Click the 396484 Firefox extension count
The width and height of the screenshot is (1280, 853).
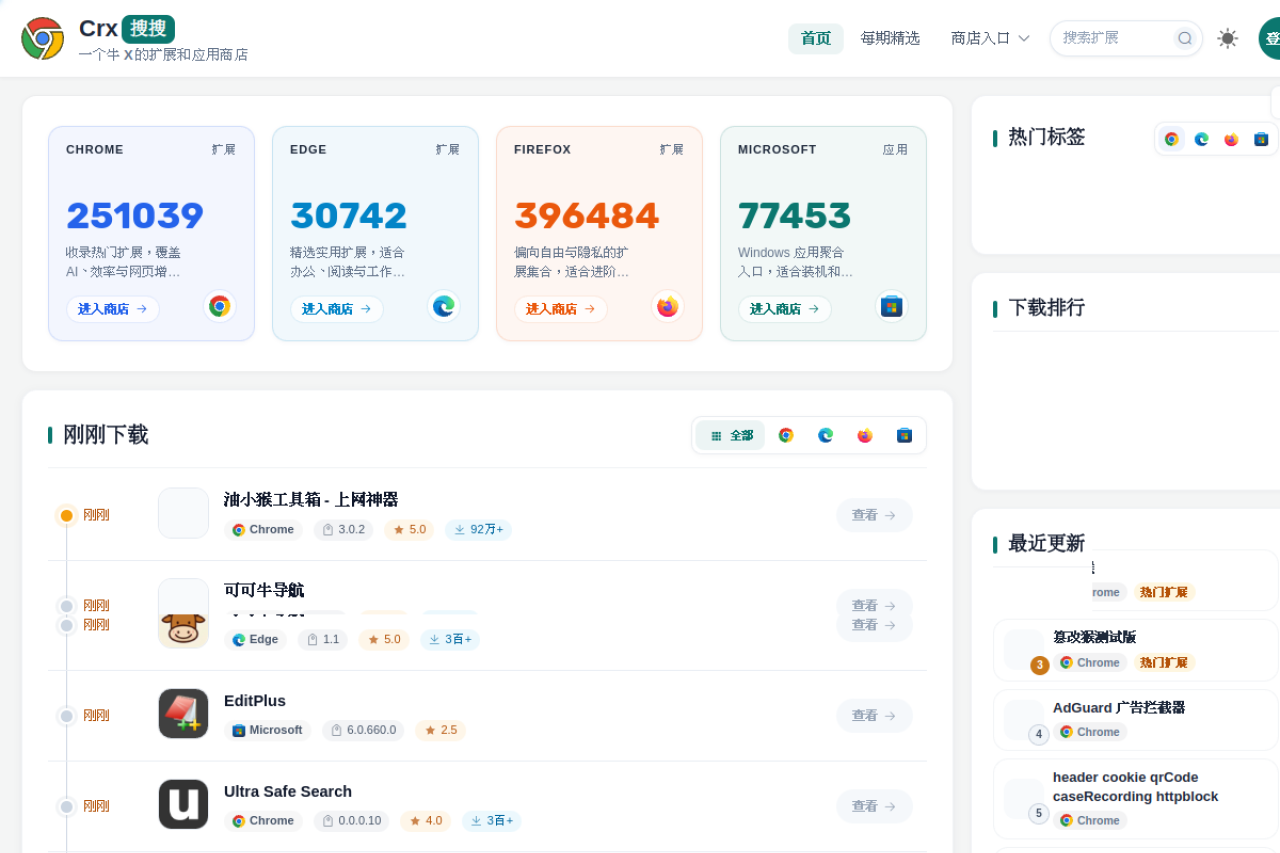(587, 216)
